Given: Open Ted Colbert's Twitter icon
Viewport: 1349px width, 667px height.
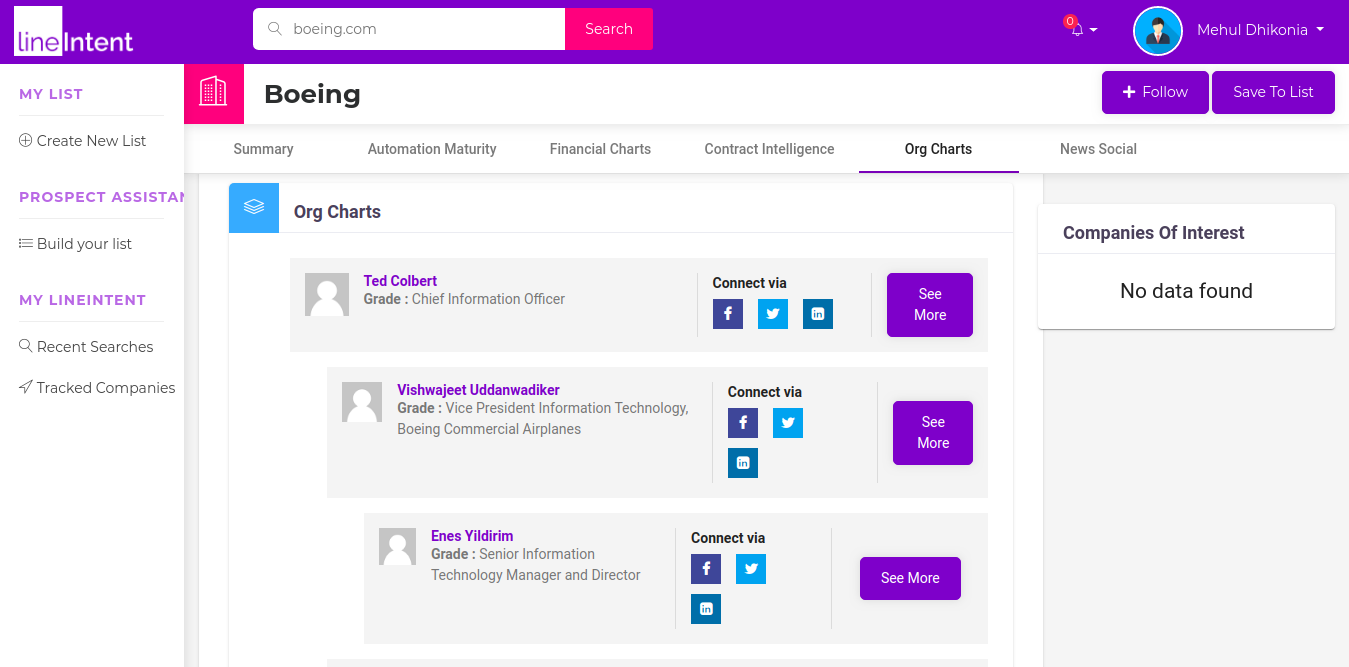Looking at the screenshot, I should pos(772,314).
